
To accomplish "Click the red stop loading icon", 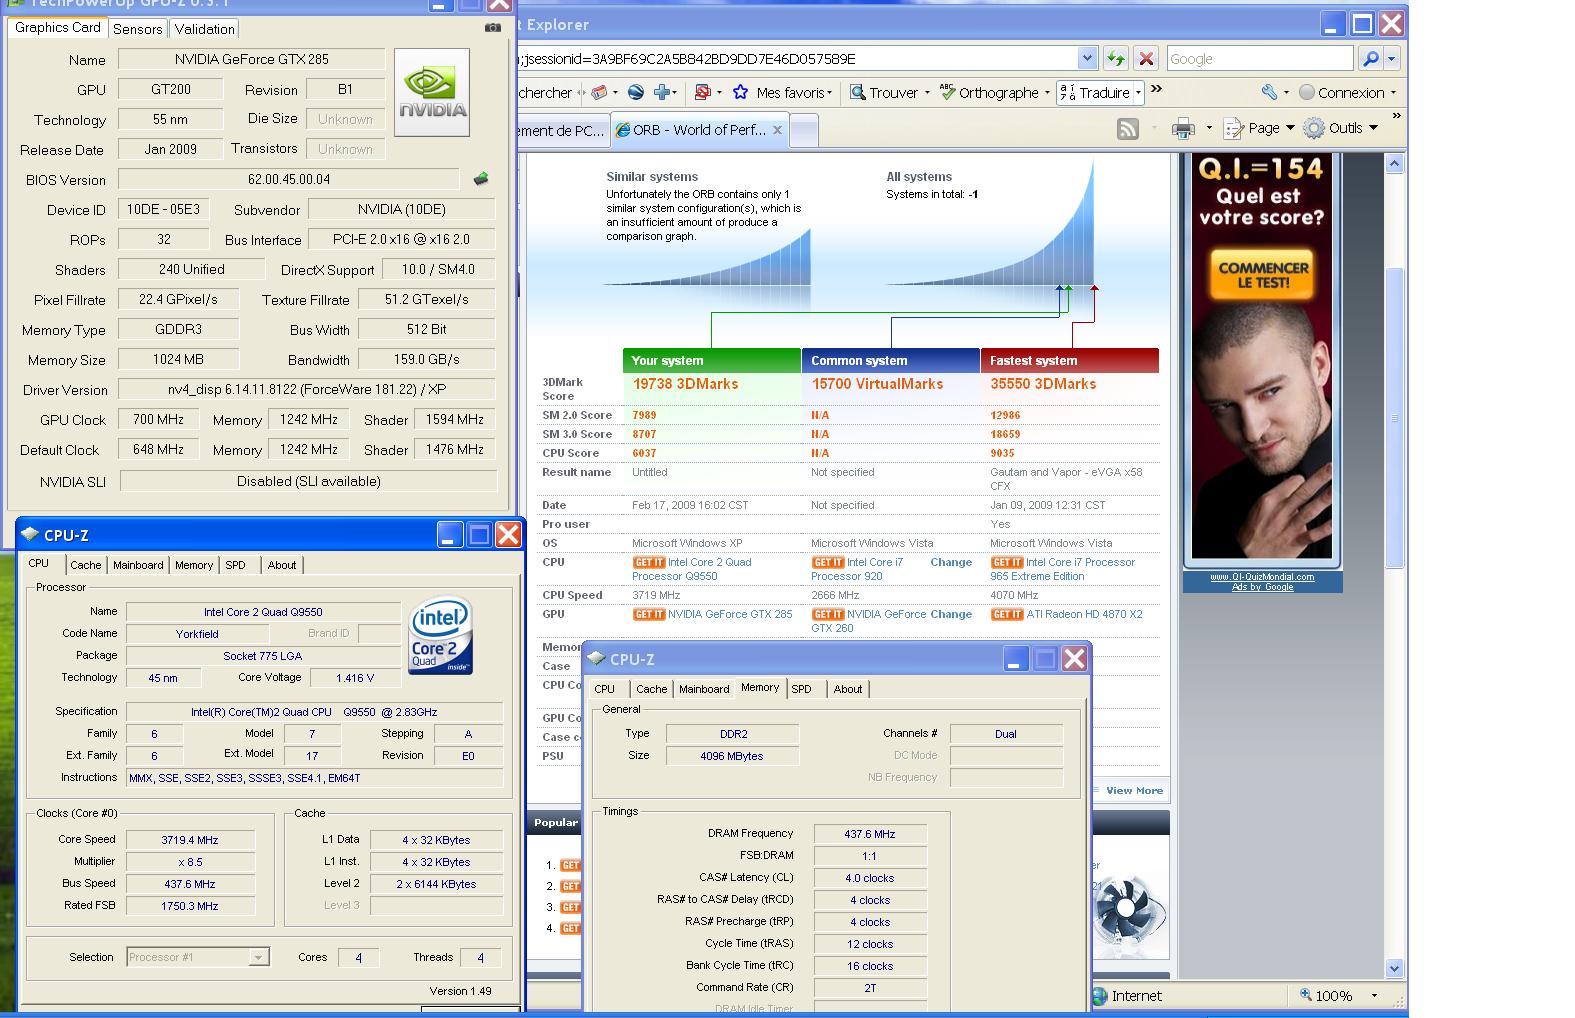I will pyautogui.click(x=1146, y=59).
